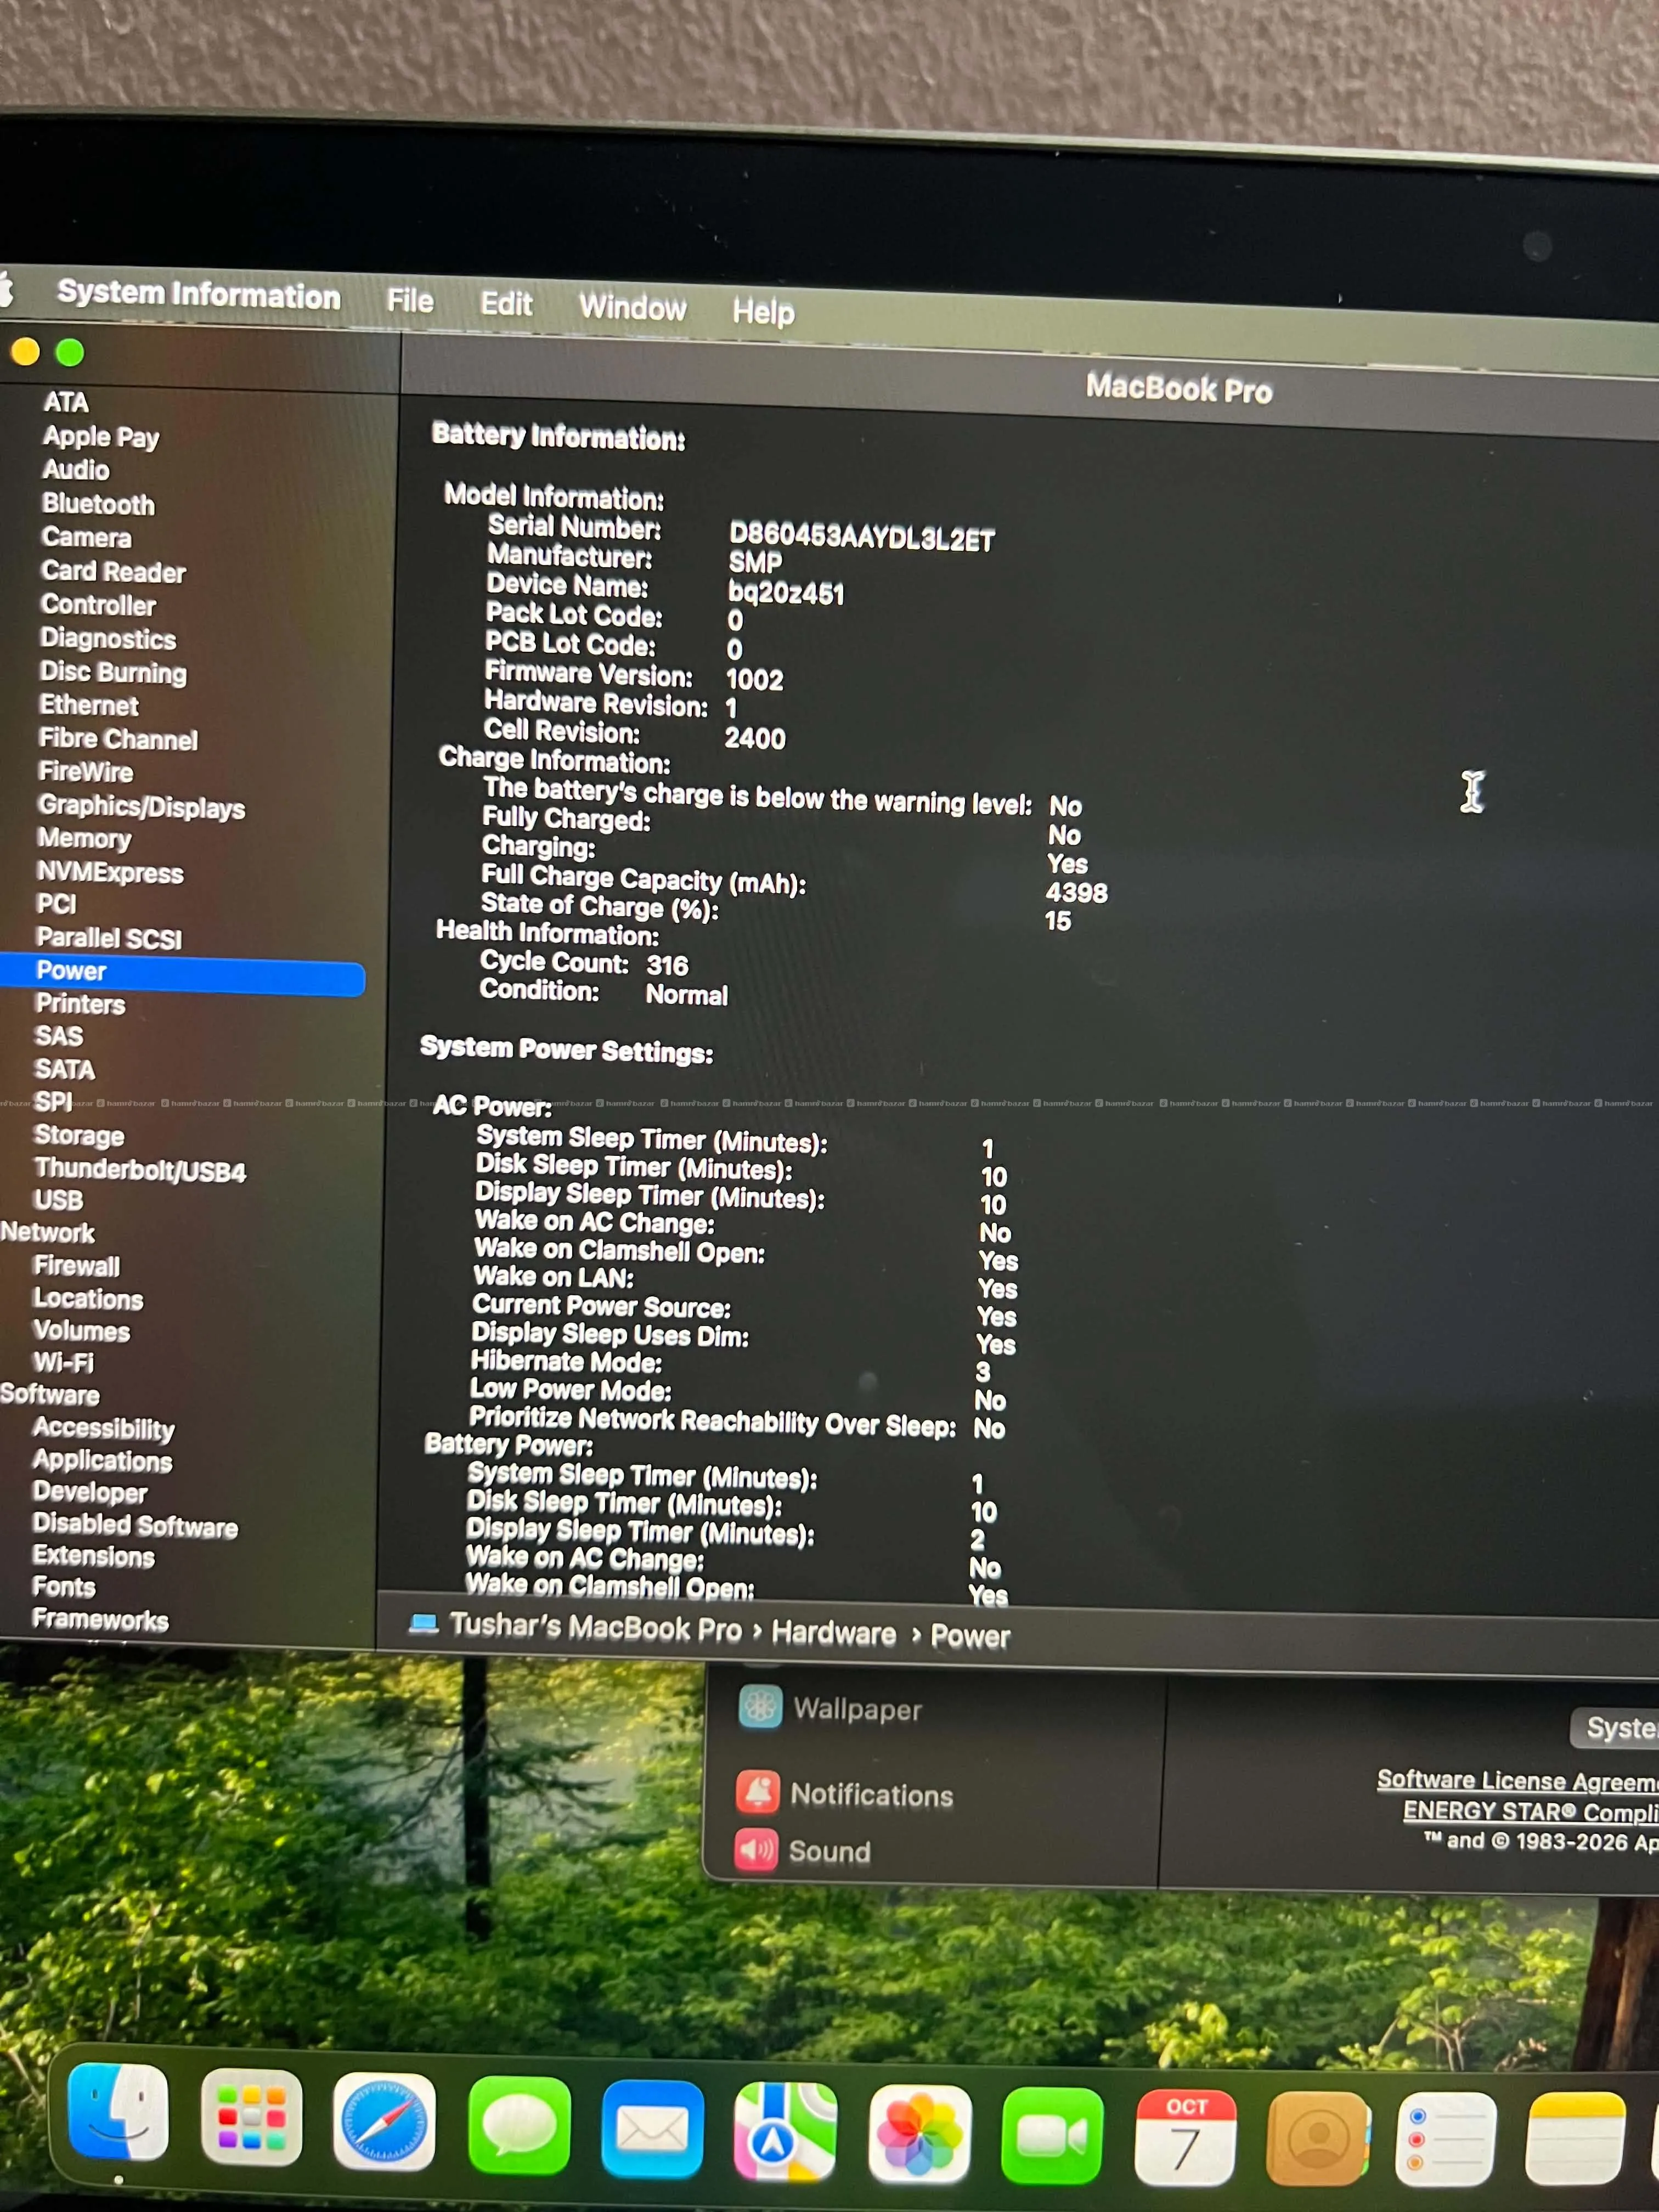Open Contacts app in the Dock
1659x2212 pixels.
pos(1317,2139)
